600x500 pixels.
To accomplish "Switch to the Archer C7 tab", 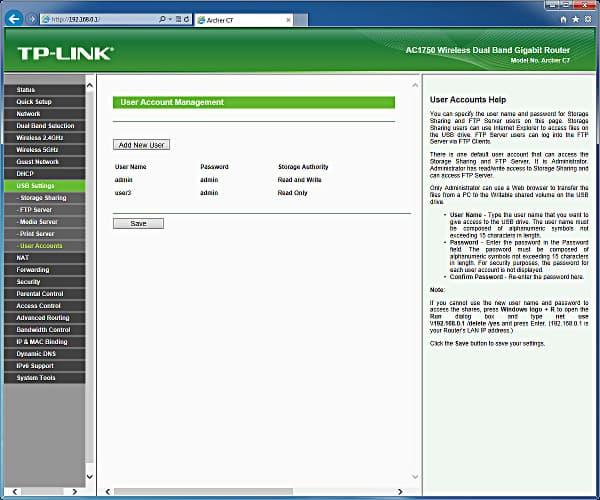I will pos(244,20).
